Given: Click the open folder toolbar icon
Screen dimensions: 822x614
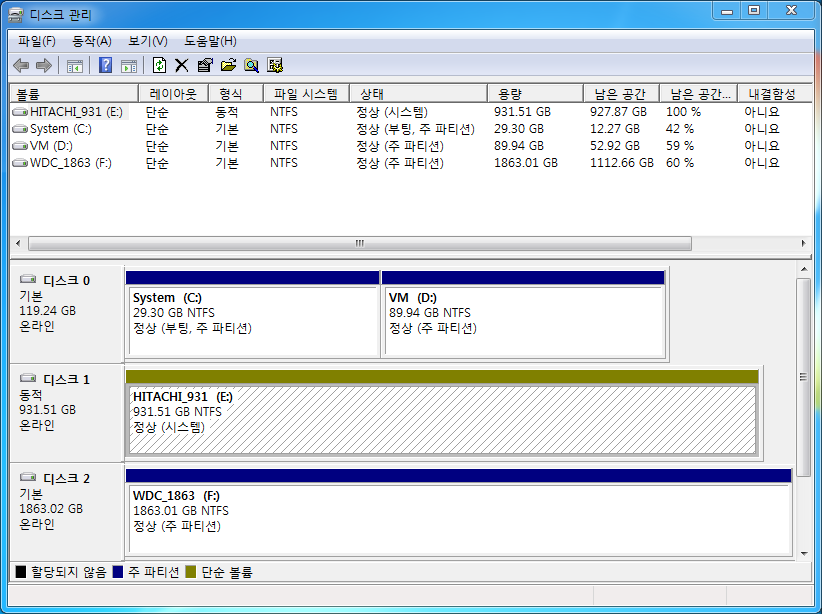Looking at the screenshot, I should tap(228, 66).
